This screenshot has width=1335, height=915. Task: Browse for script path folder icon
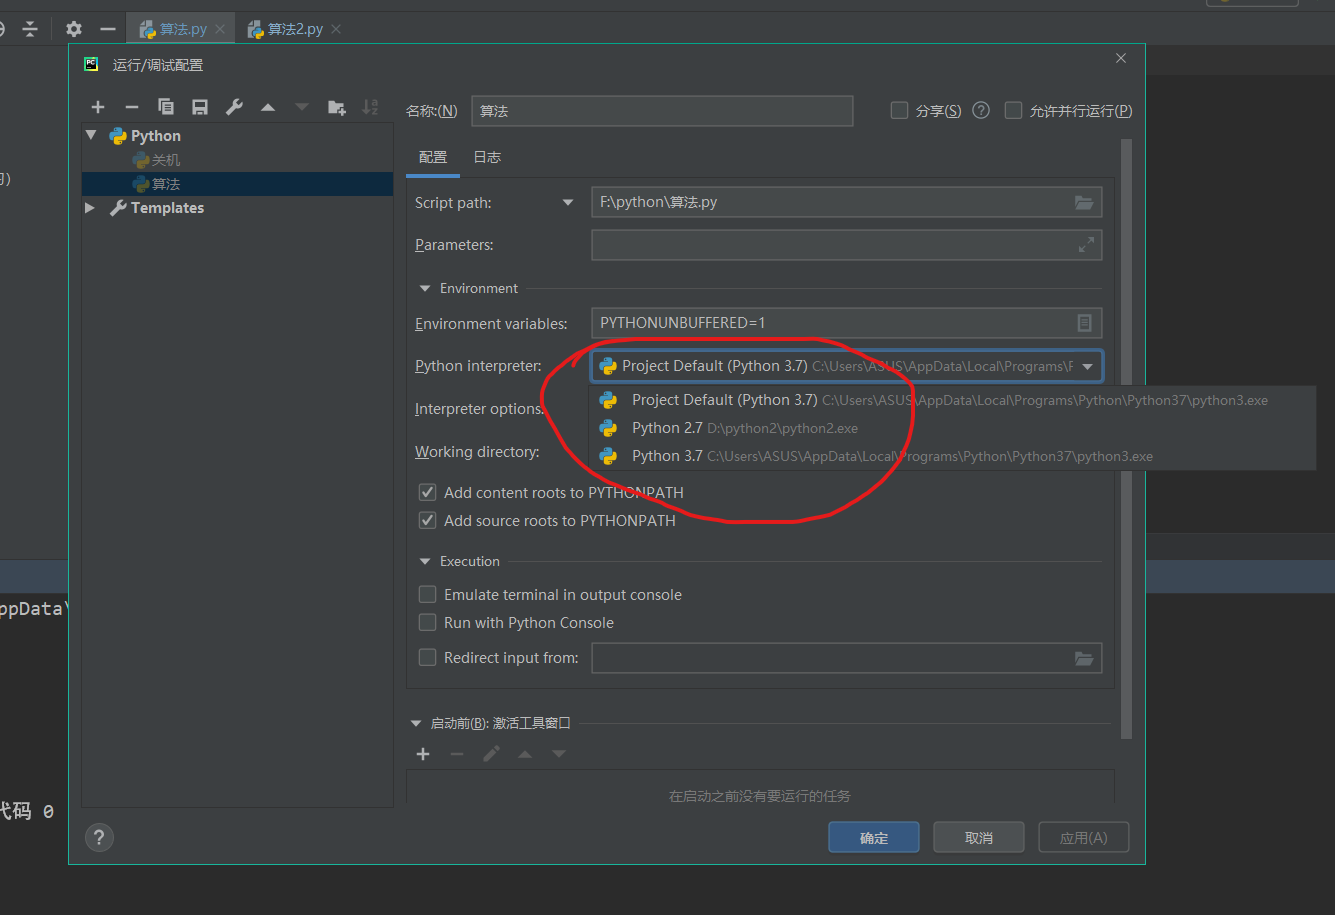(x=1084, y=202)
